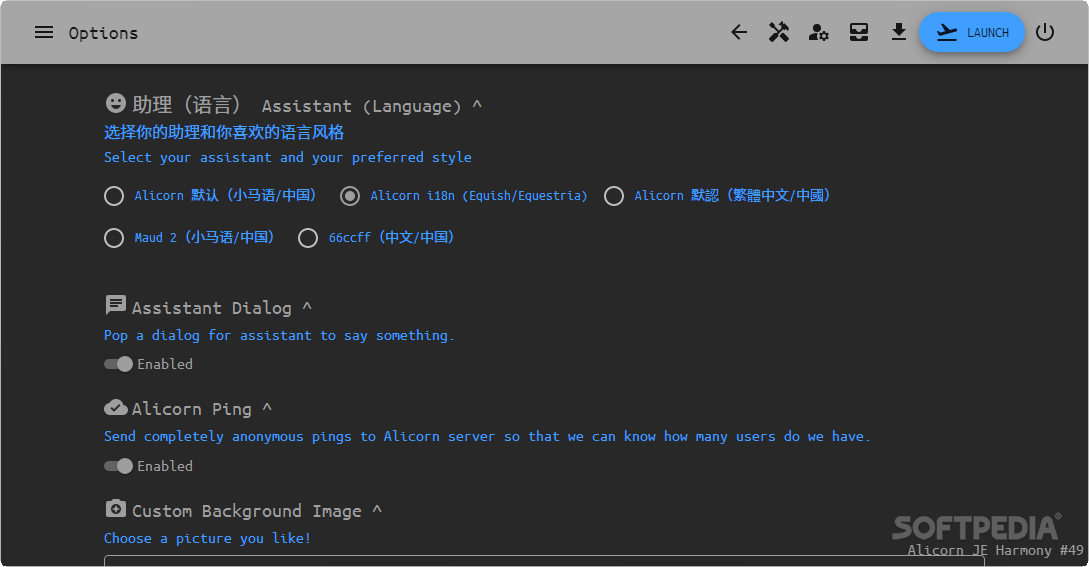Open the crossed tools utilities icon
Image resolution: width=1089 pixels, height=567 pixels.
779,32
